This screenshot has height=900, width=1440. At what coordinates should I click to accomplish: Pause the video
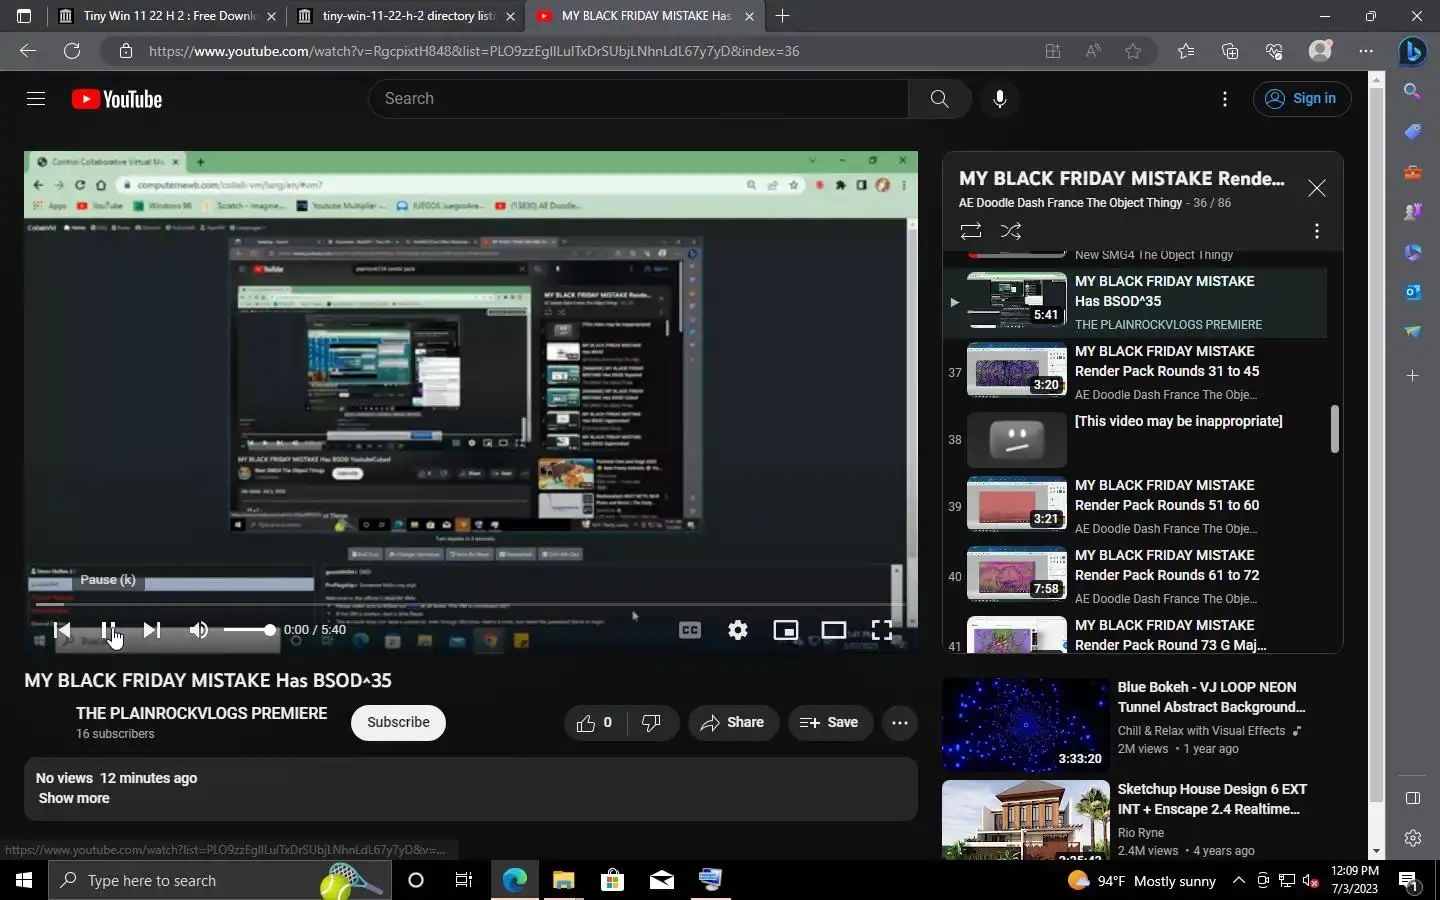click(x=108, y=630)
